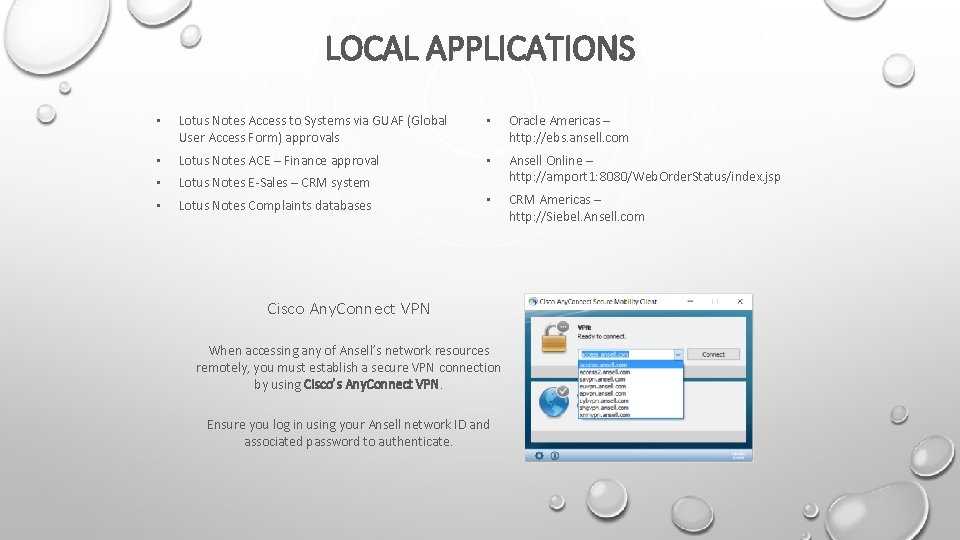Open the http://Siebel.Ansell.com link
The width and height of the screenshot is (960, 540).
577,217
